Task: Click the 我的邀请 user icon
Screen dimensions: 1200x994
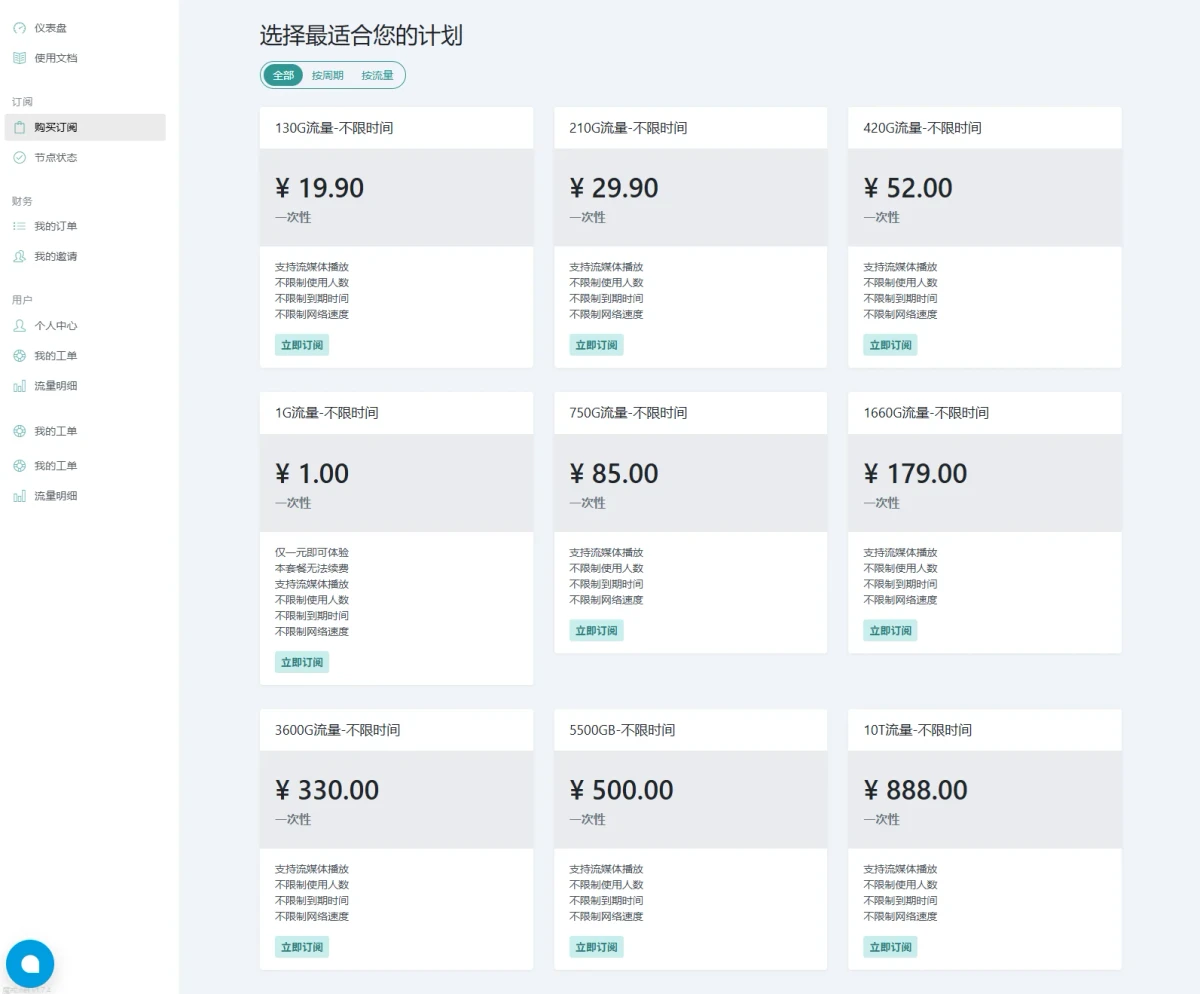Action: pyautogui.click(x=19, y=256)
